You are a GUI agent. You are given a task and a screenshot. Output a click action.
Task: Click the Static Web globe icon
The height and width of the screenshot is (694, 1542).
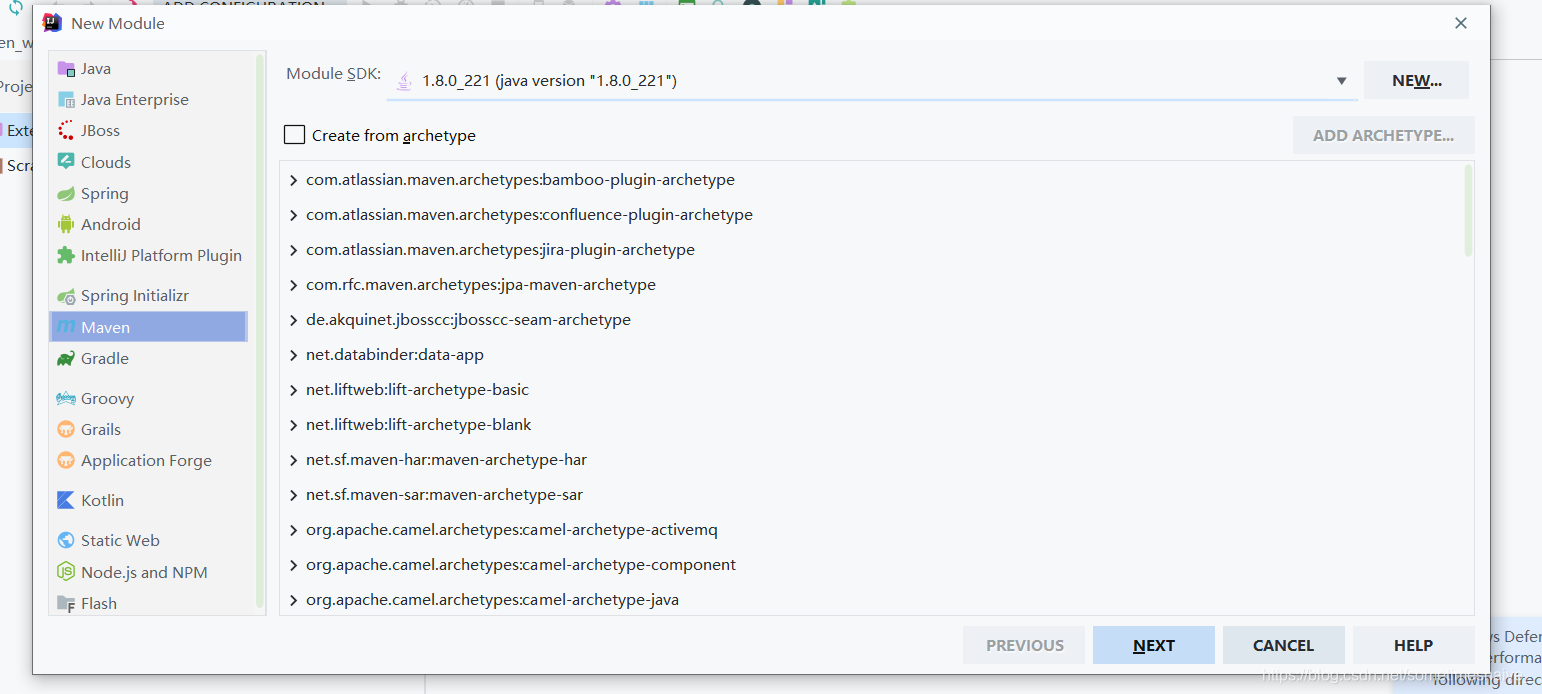point(66,541)
